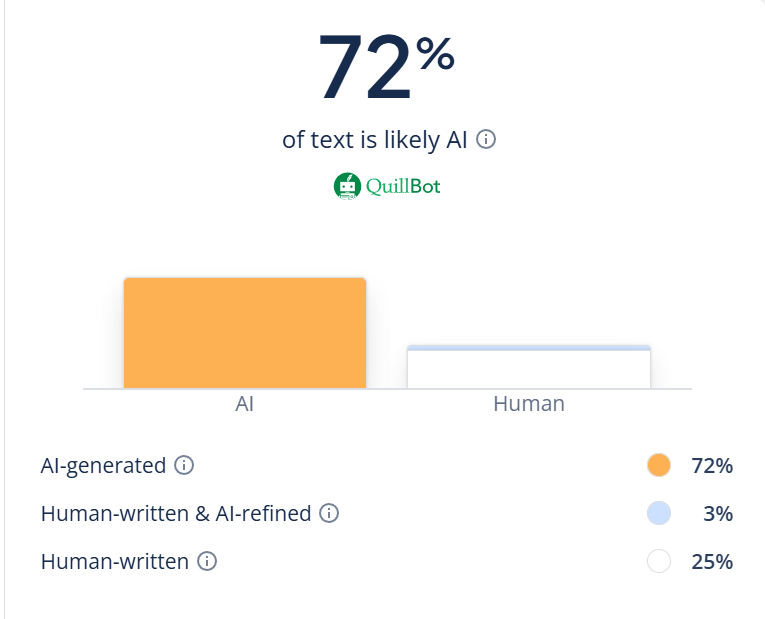Open the AI-generated info tooltip icon
The height and width of the screenshot is (619, 765).
tap(184, 465)
